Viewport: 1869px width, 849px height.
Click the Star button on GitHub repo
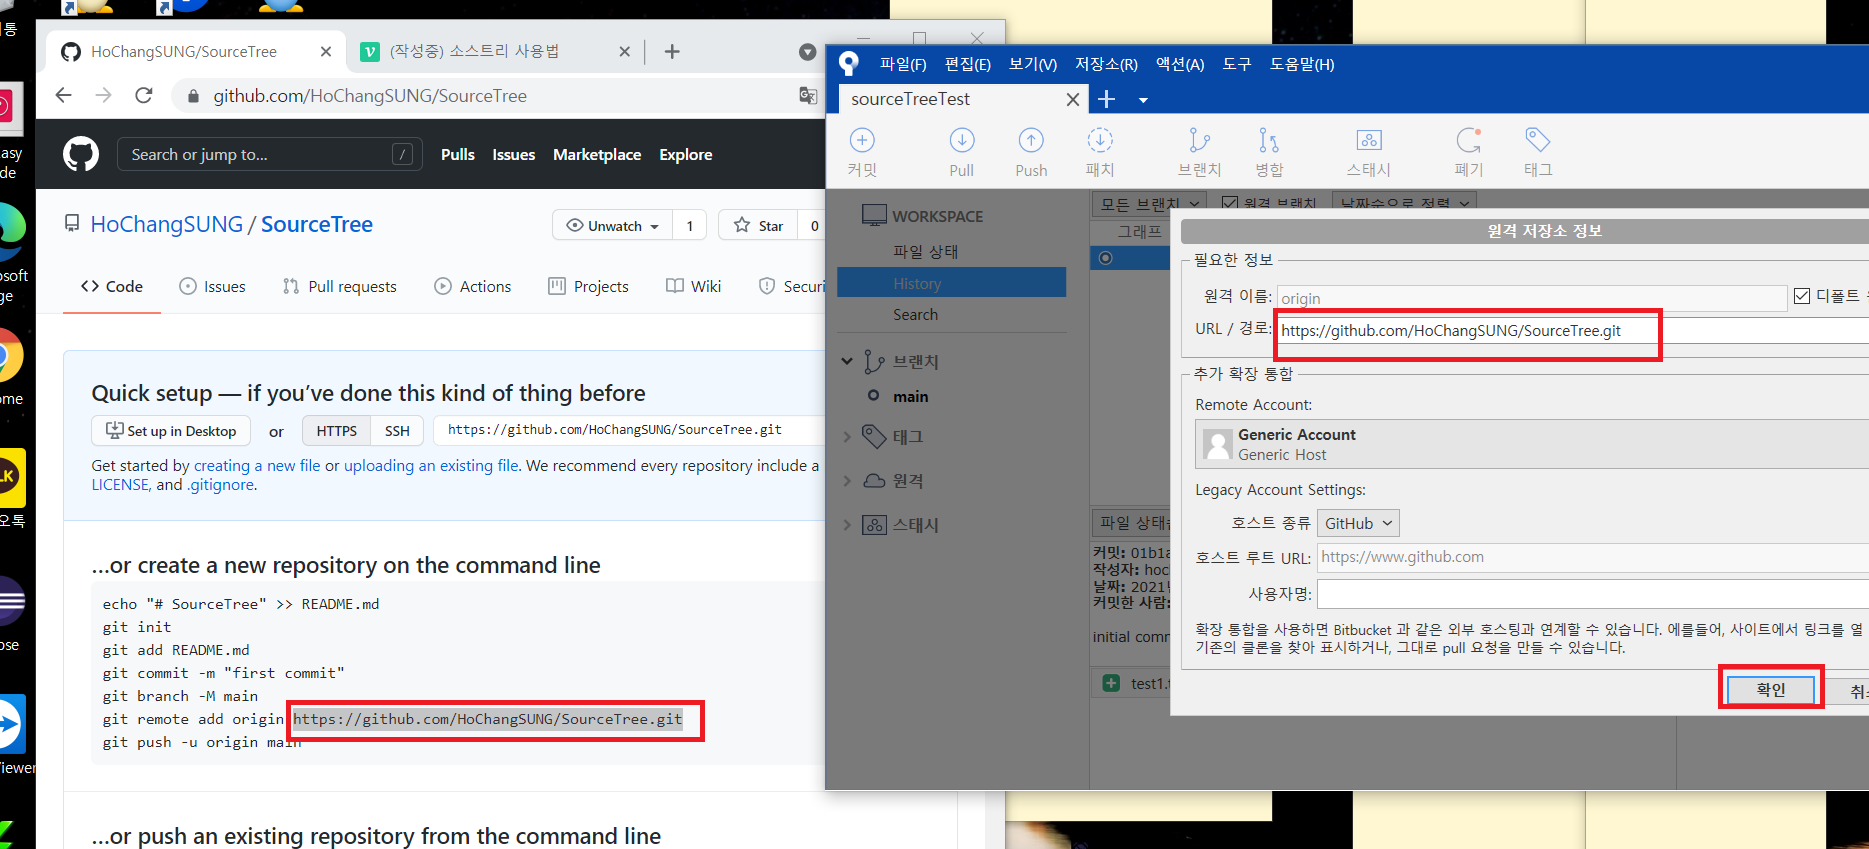tap(758, 225)
